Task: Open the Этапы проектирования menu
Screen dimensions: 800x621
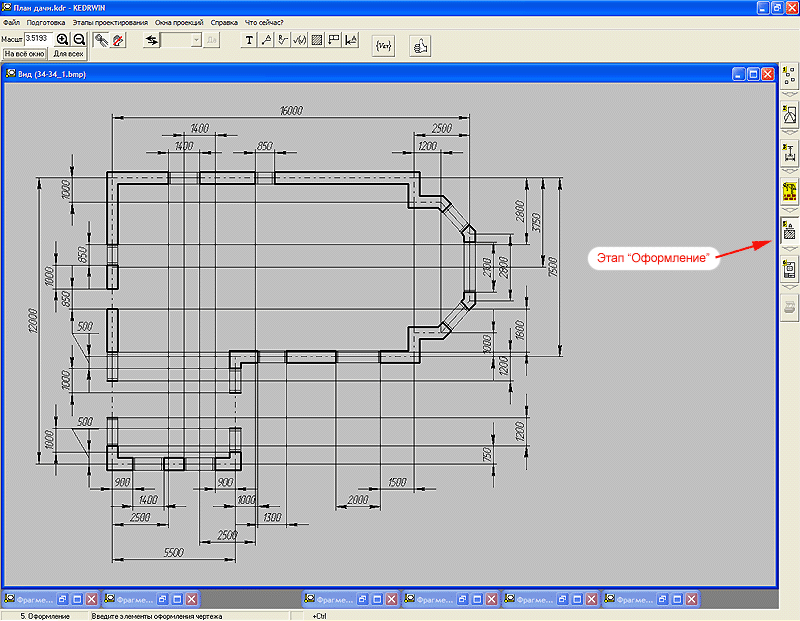Action: click(x=110, y=22)
